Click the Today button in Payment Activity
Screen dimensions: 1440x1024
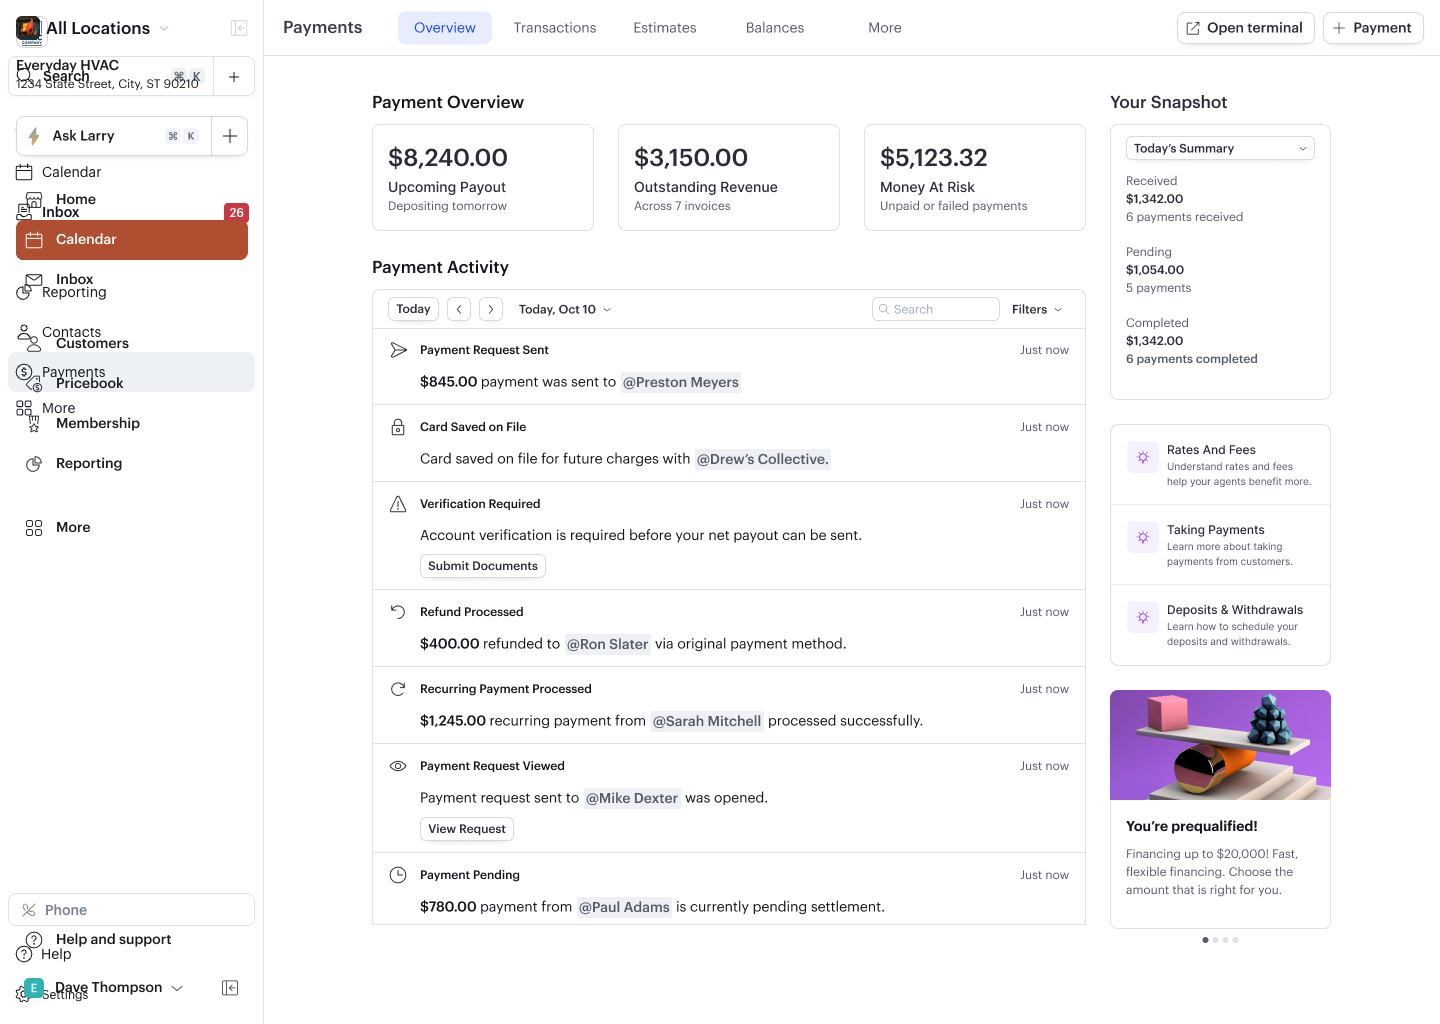tap(413, 309)
